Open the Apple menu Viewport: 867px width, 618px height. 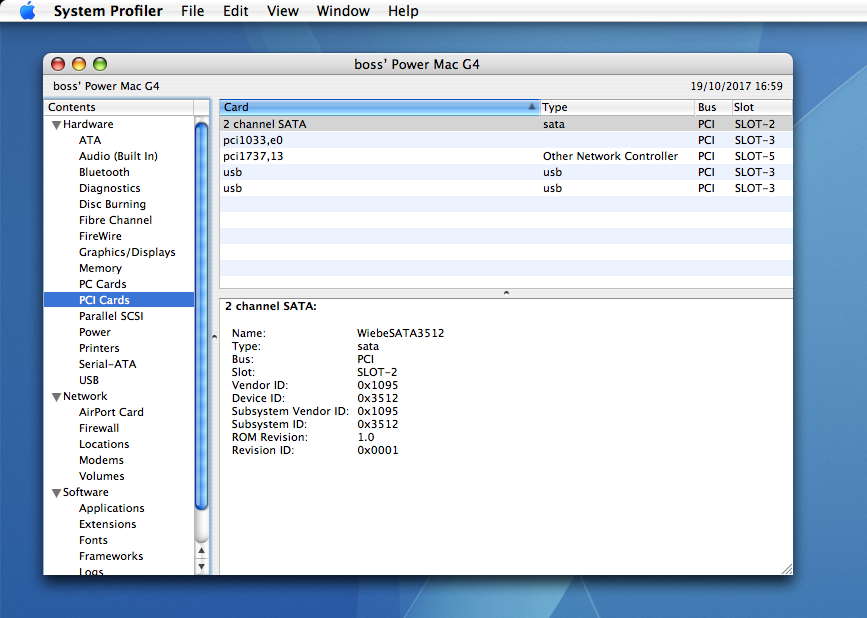tap(27, 11)
